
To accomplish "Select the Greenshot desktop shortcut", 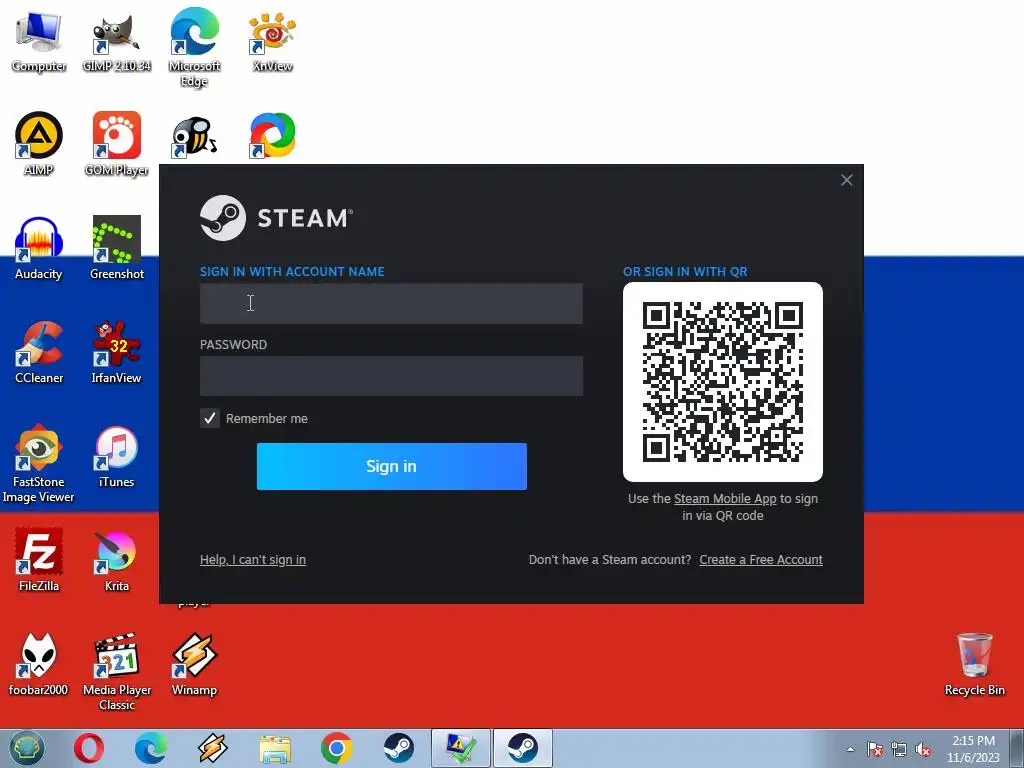I will (x=116, y=248).
